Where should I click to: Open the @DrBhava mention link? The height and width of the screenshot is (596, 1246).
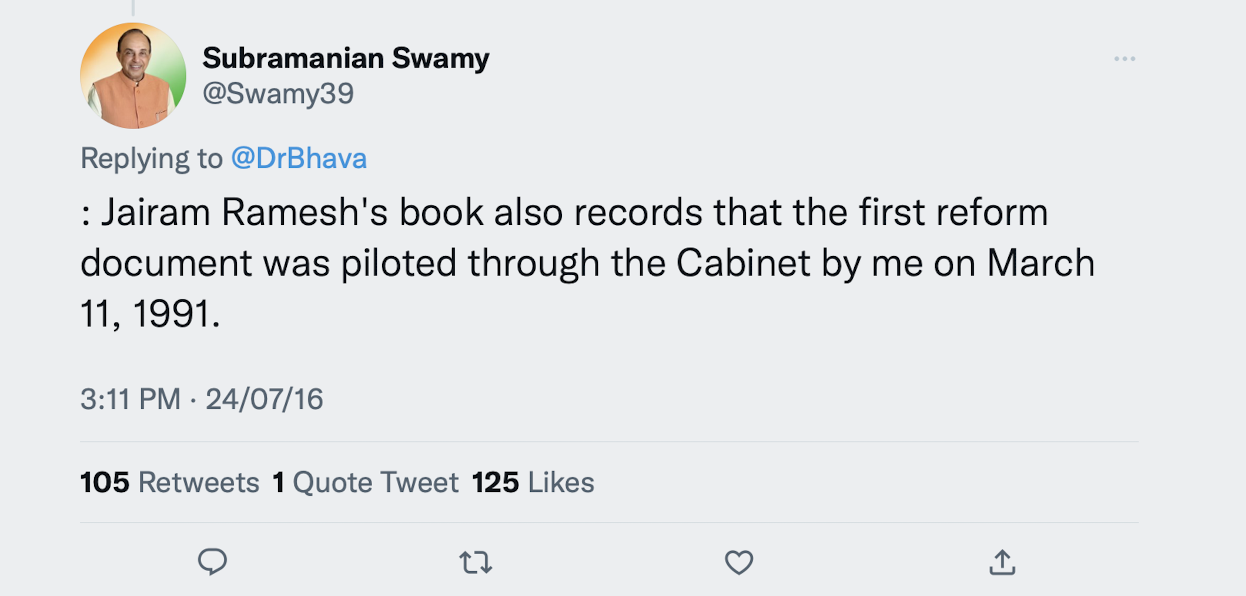point(299,158)
